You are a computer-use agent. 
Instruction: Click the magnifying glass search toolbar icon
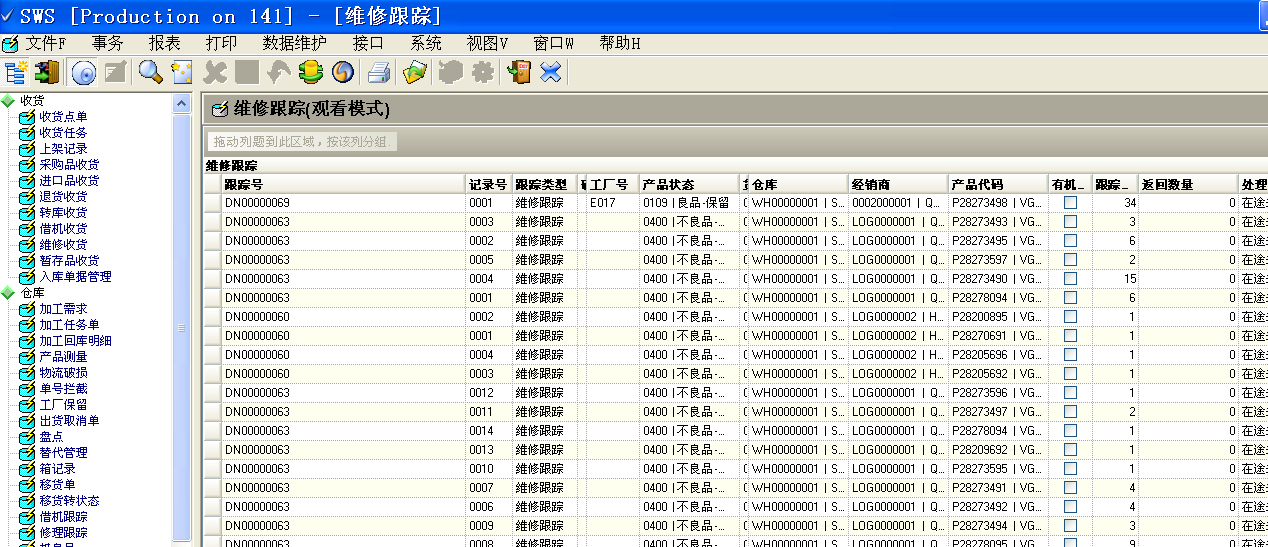[150, 72]
